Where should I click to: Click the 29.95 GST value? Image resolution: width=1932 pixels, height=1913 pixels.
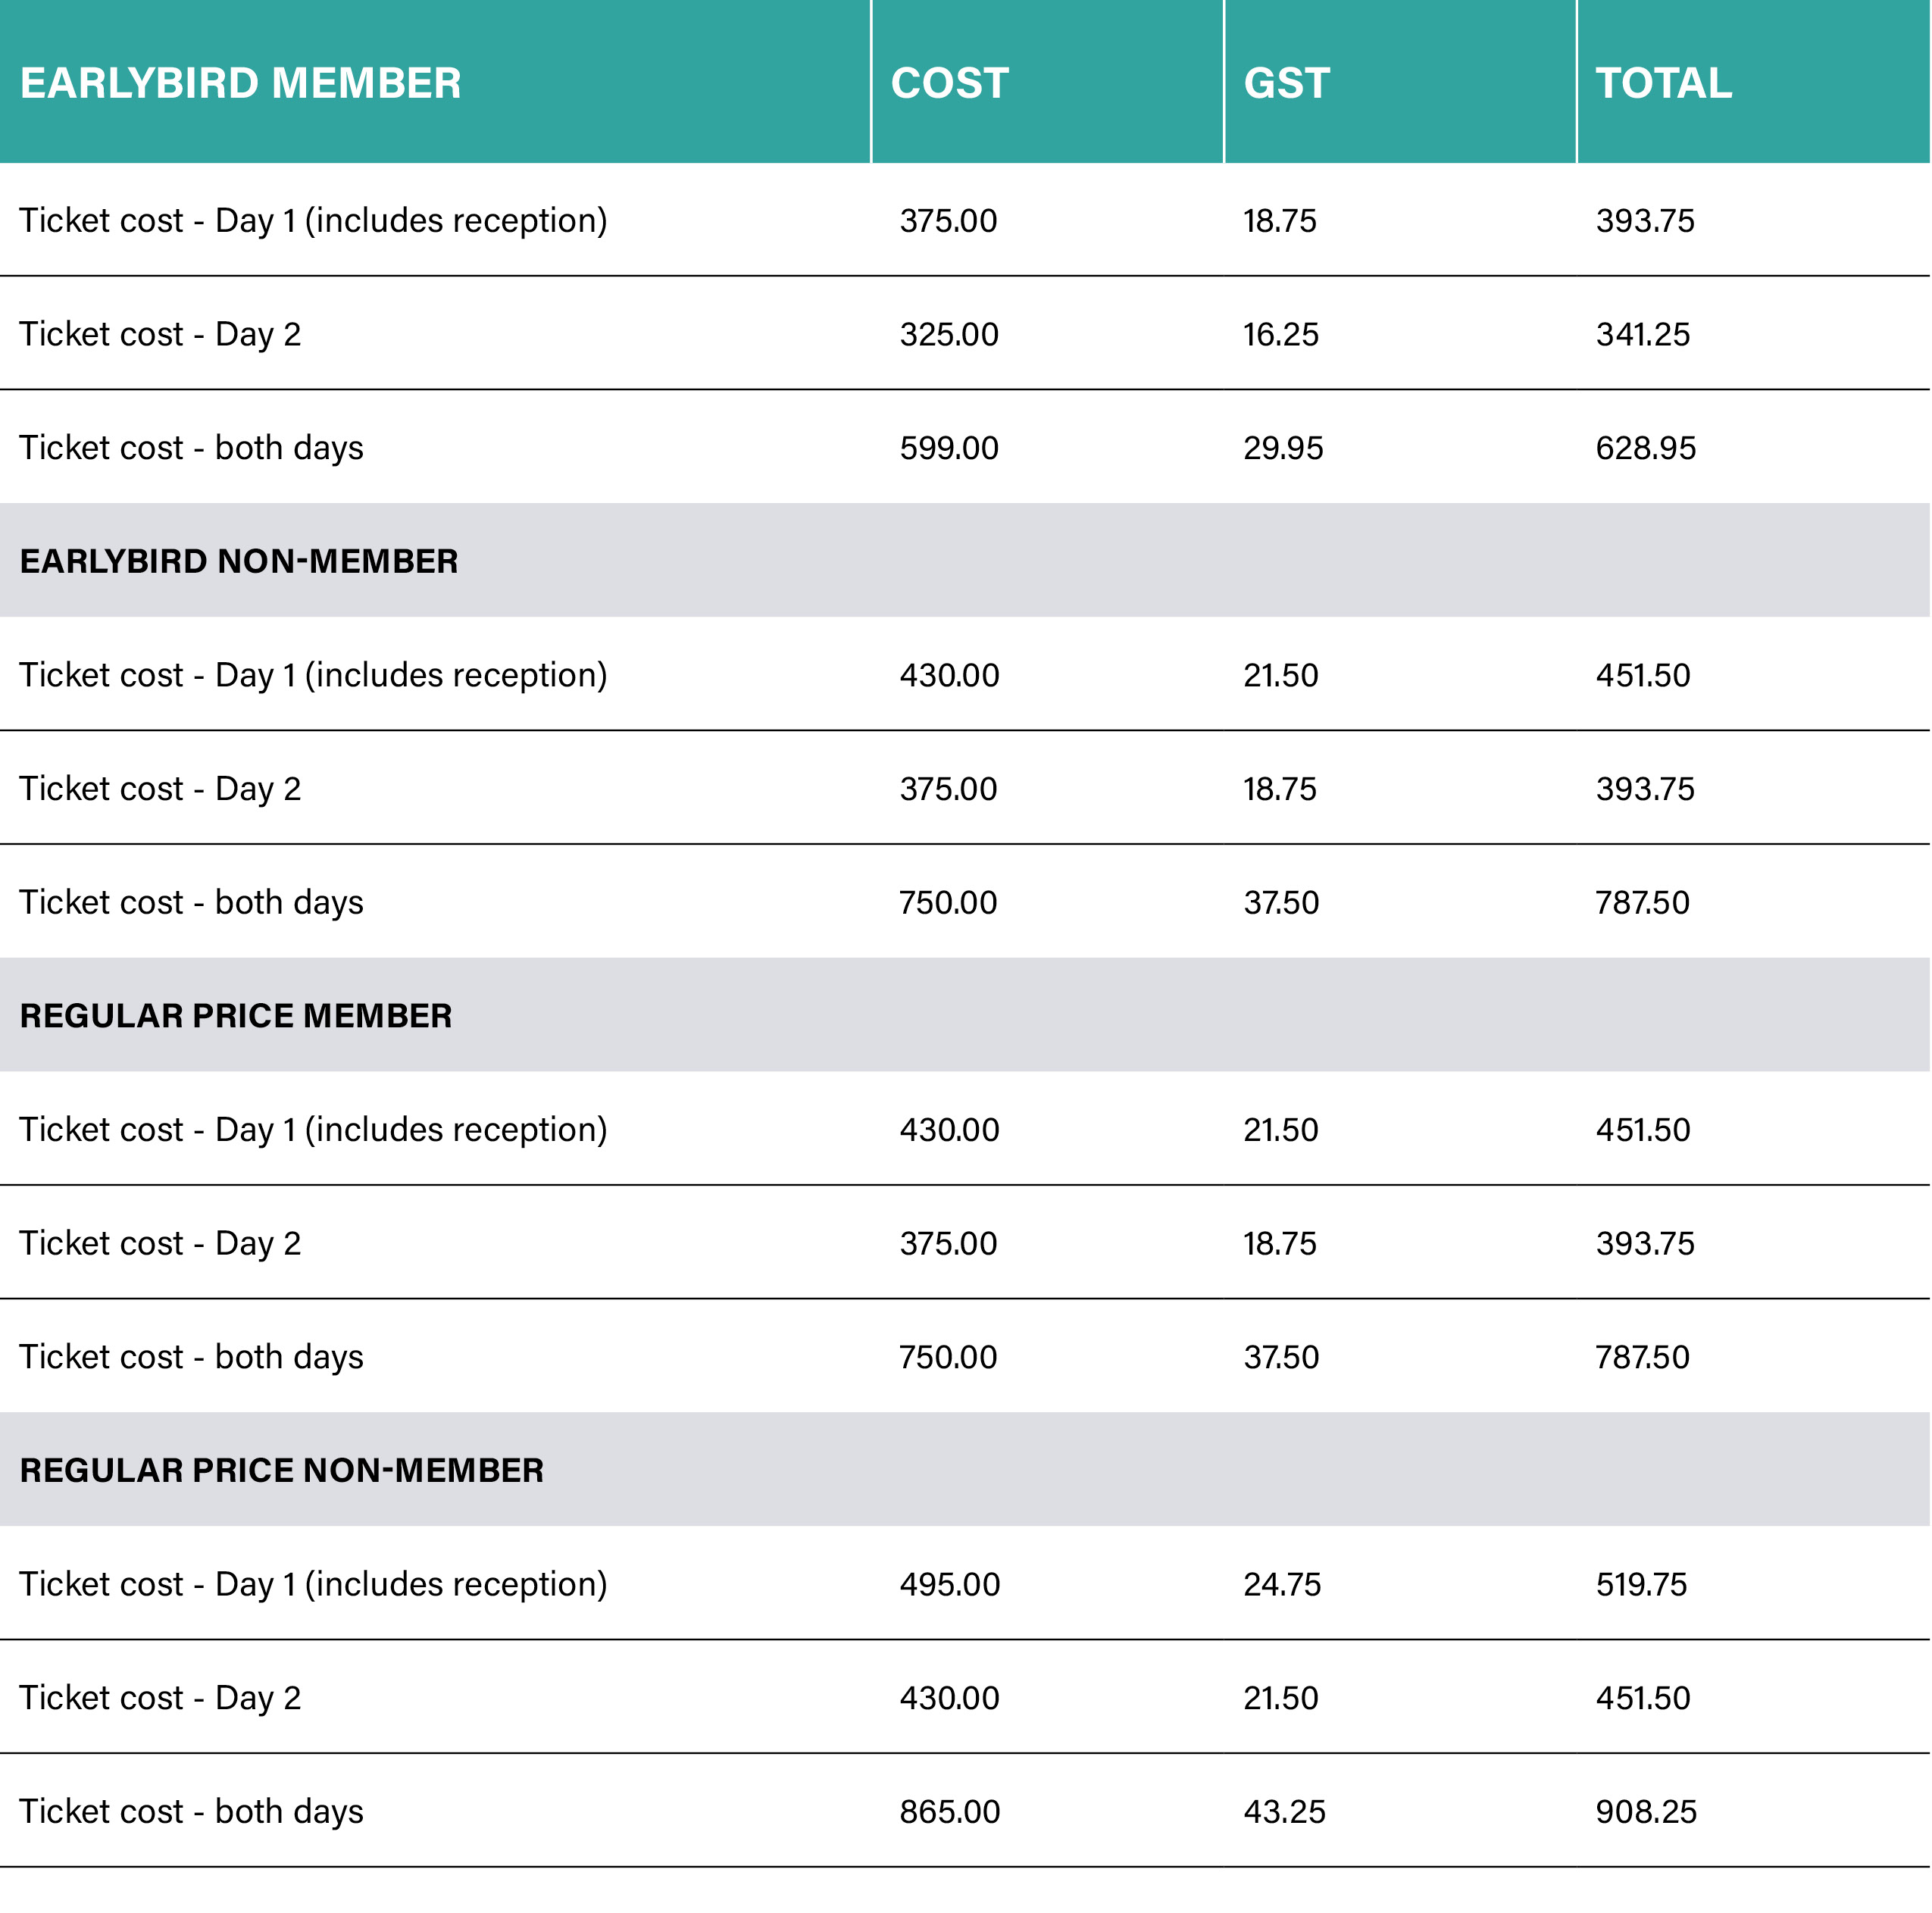[1284, 448]
